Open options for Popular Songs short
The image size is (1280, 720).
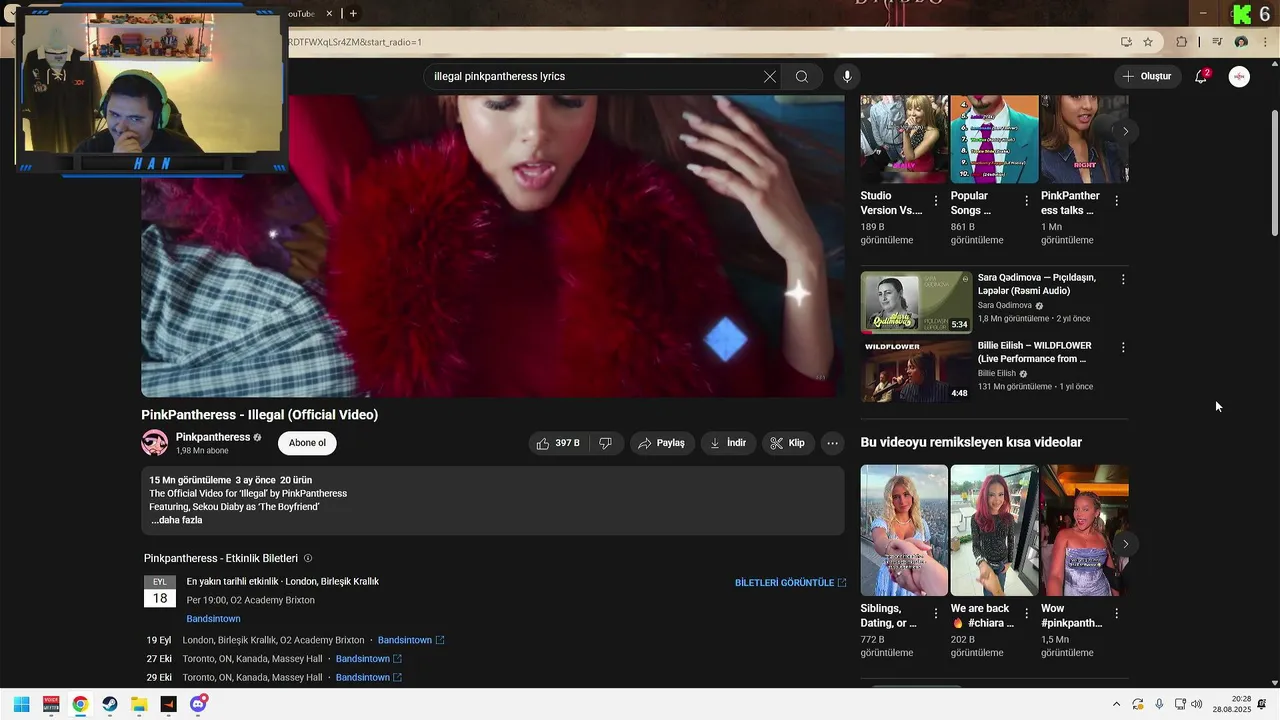(1026, 201)
